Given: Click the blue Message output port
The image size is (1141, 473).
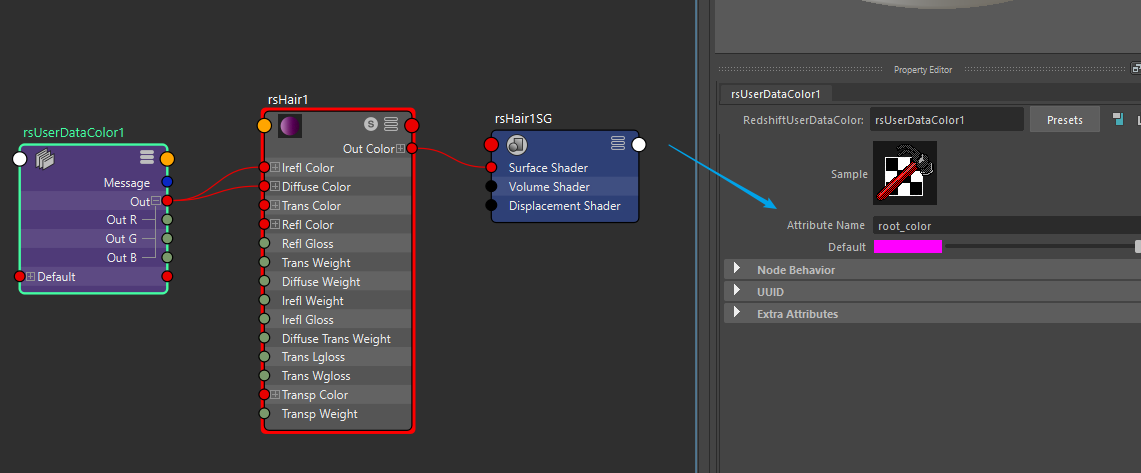Looking at the screenshot, I should [x=167, y=182].
